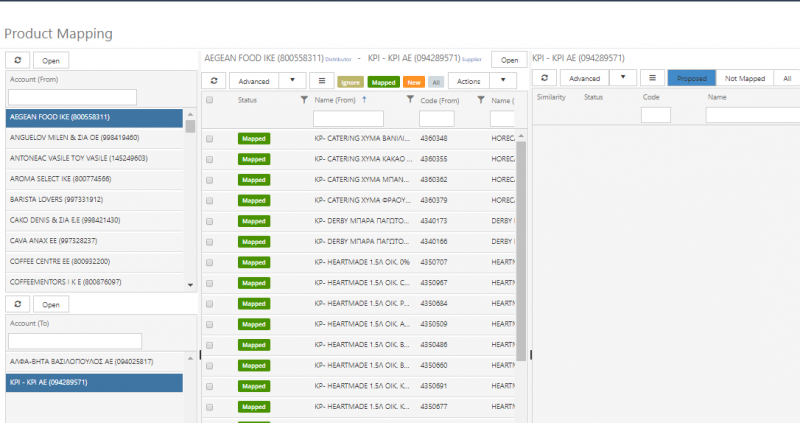
Task: Check the row with code 4360348
Action: pos(209,139)
